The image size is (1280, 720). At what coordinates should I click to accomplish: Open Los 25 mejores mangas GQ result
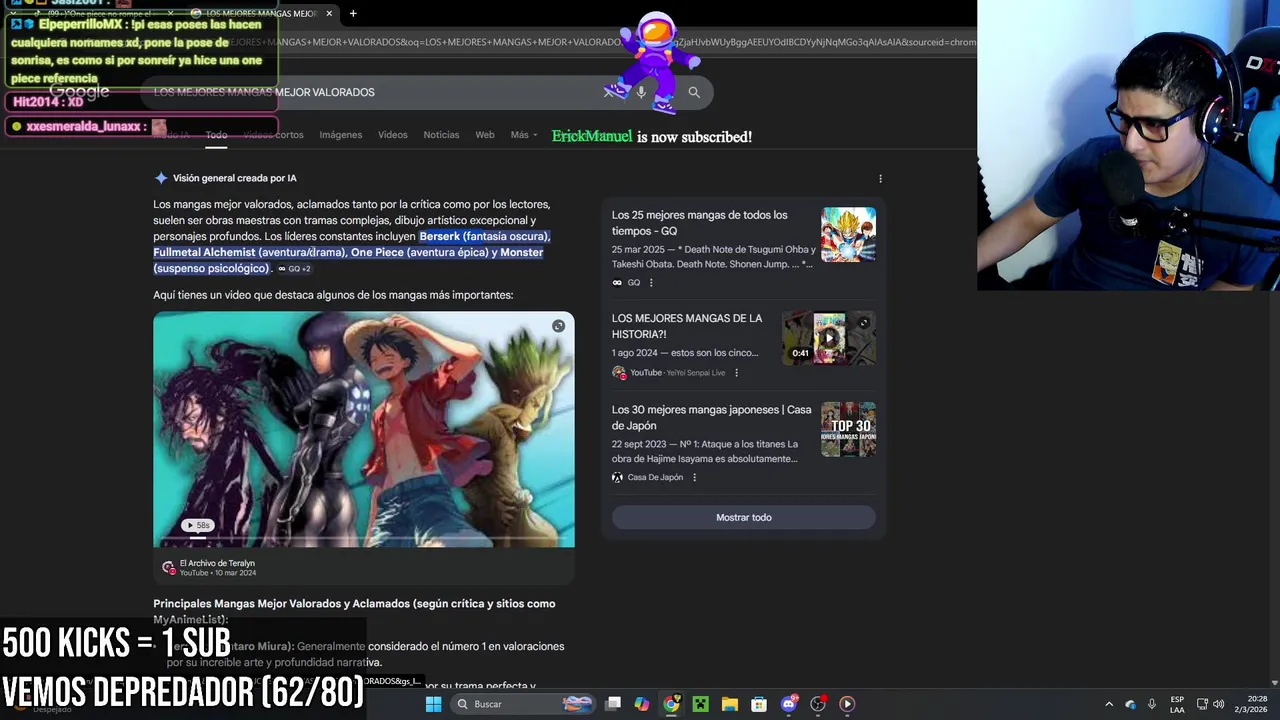point(699,223)
